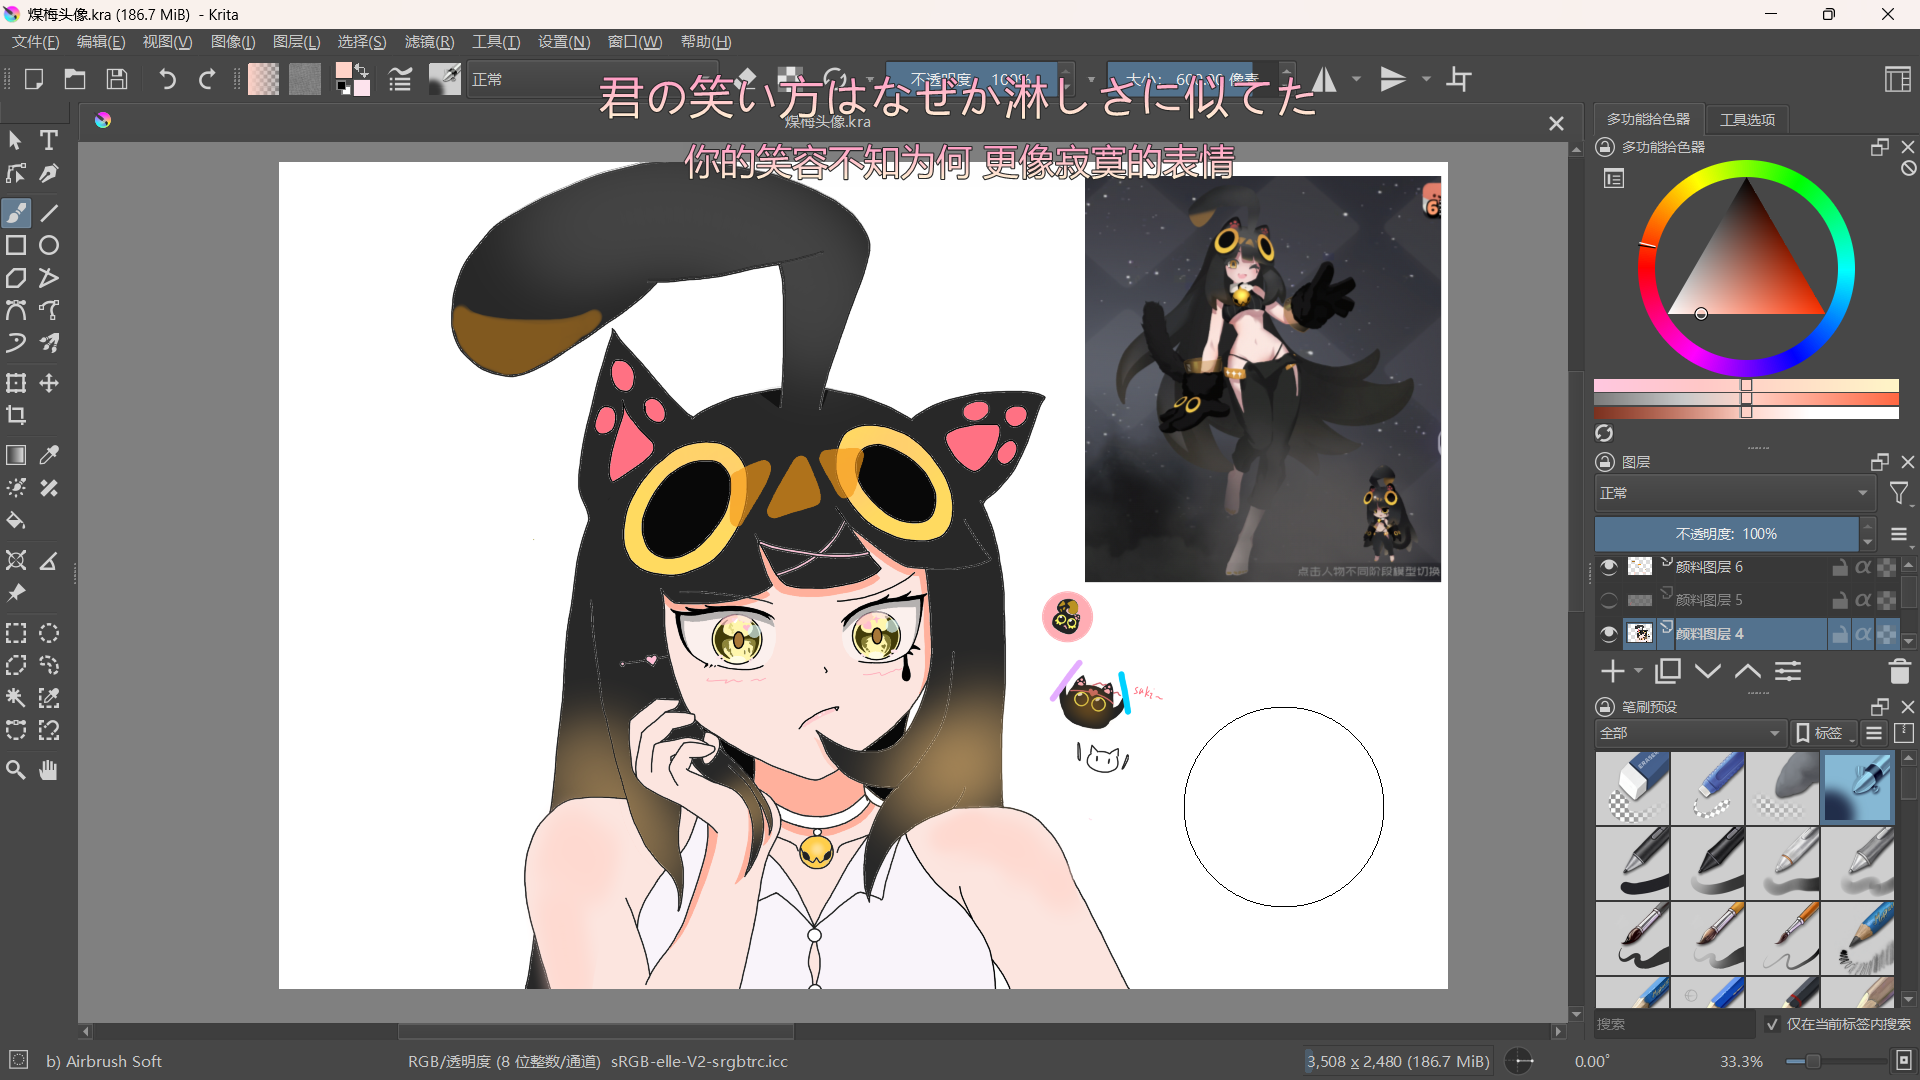Undo the last action

[167, 79]
